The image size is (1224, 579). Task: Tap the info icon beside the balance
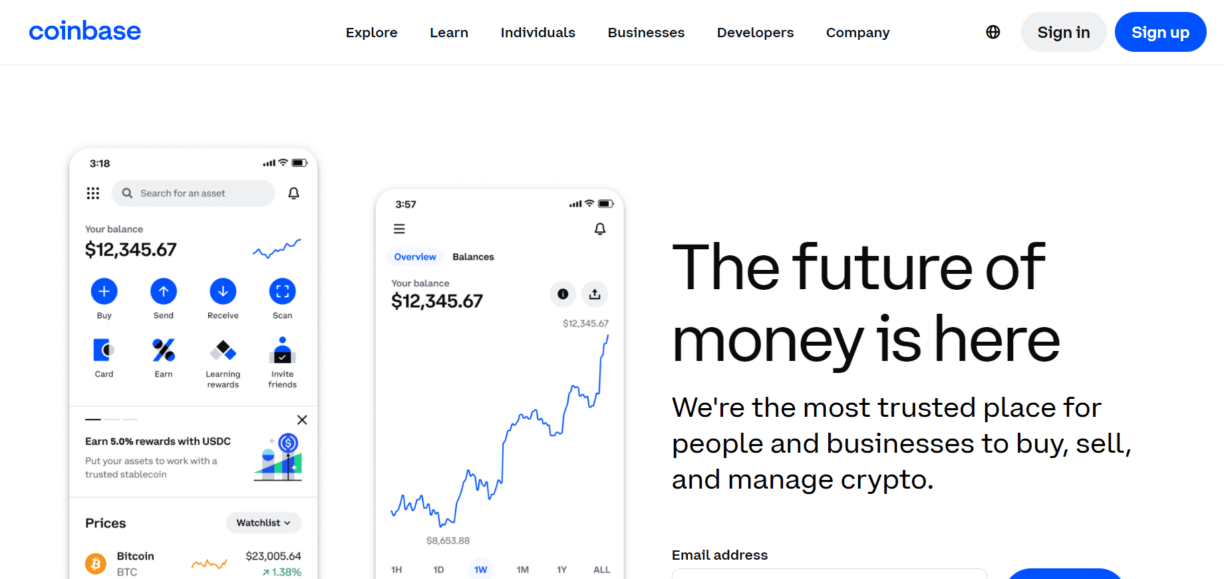click(x=562, y=294)
